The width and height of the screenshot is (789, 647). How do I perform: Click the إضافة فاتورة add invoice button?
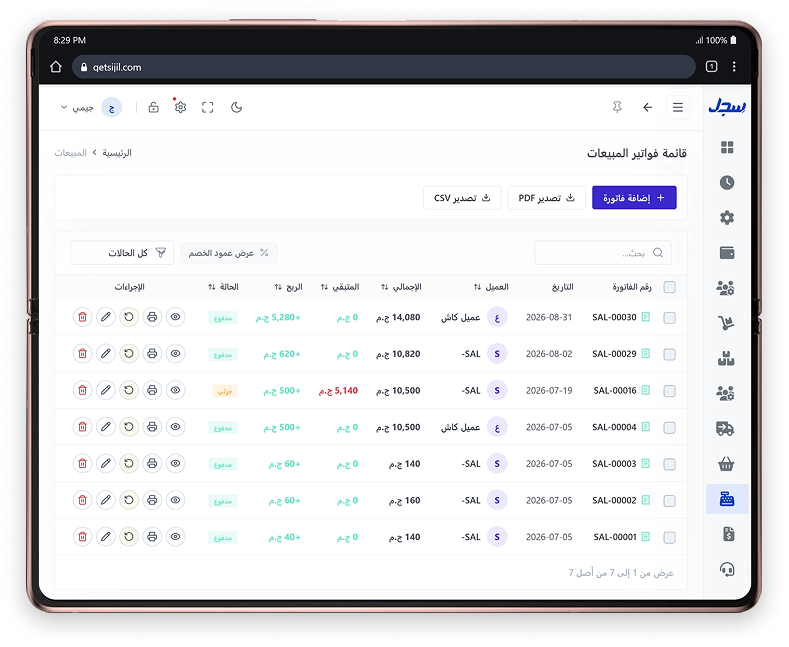[634, 198]
